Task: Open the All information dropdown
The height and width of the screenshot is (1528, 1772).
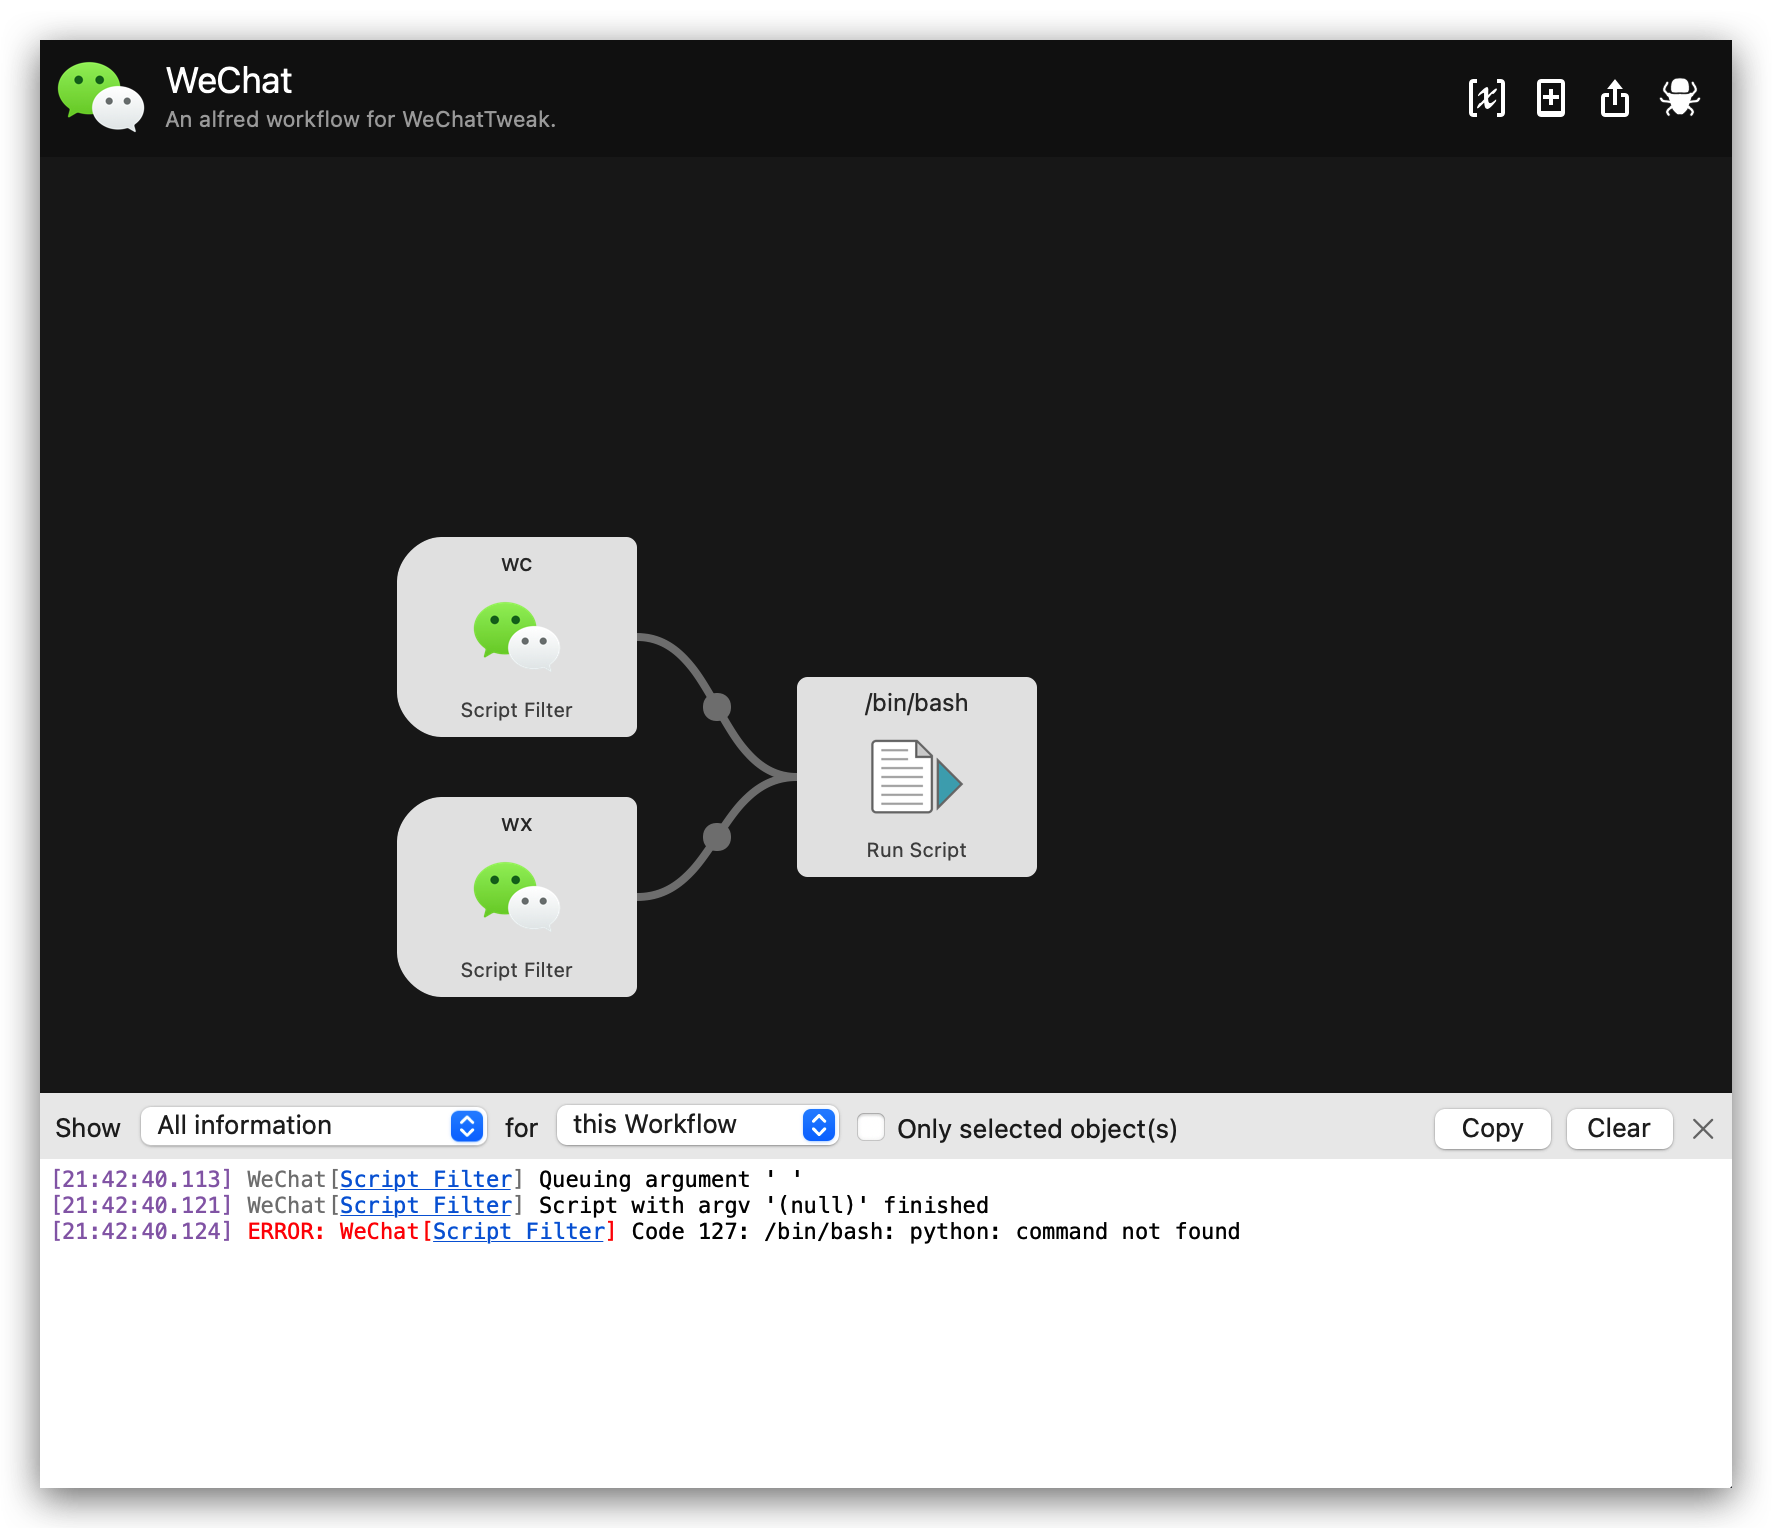Action: 313,1125
